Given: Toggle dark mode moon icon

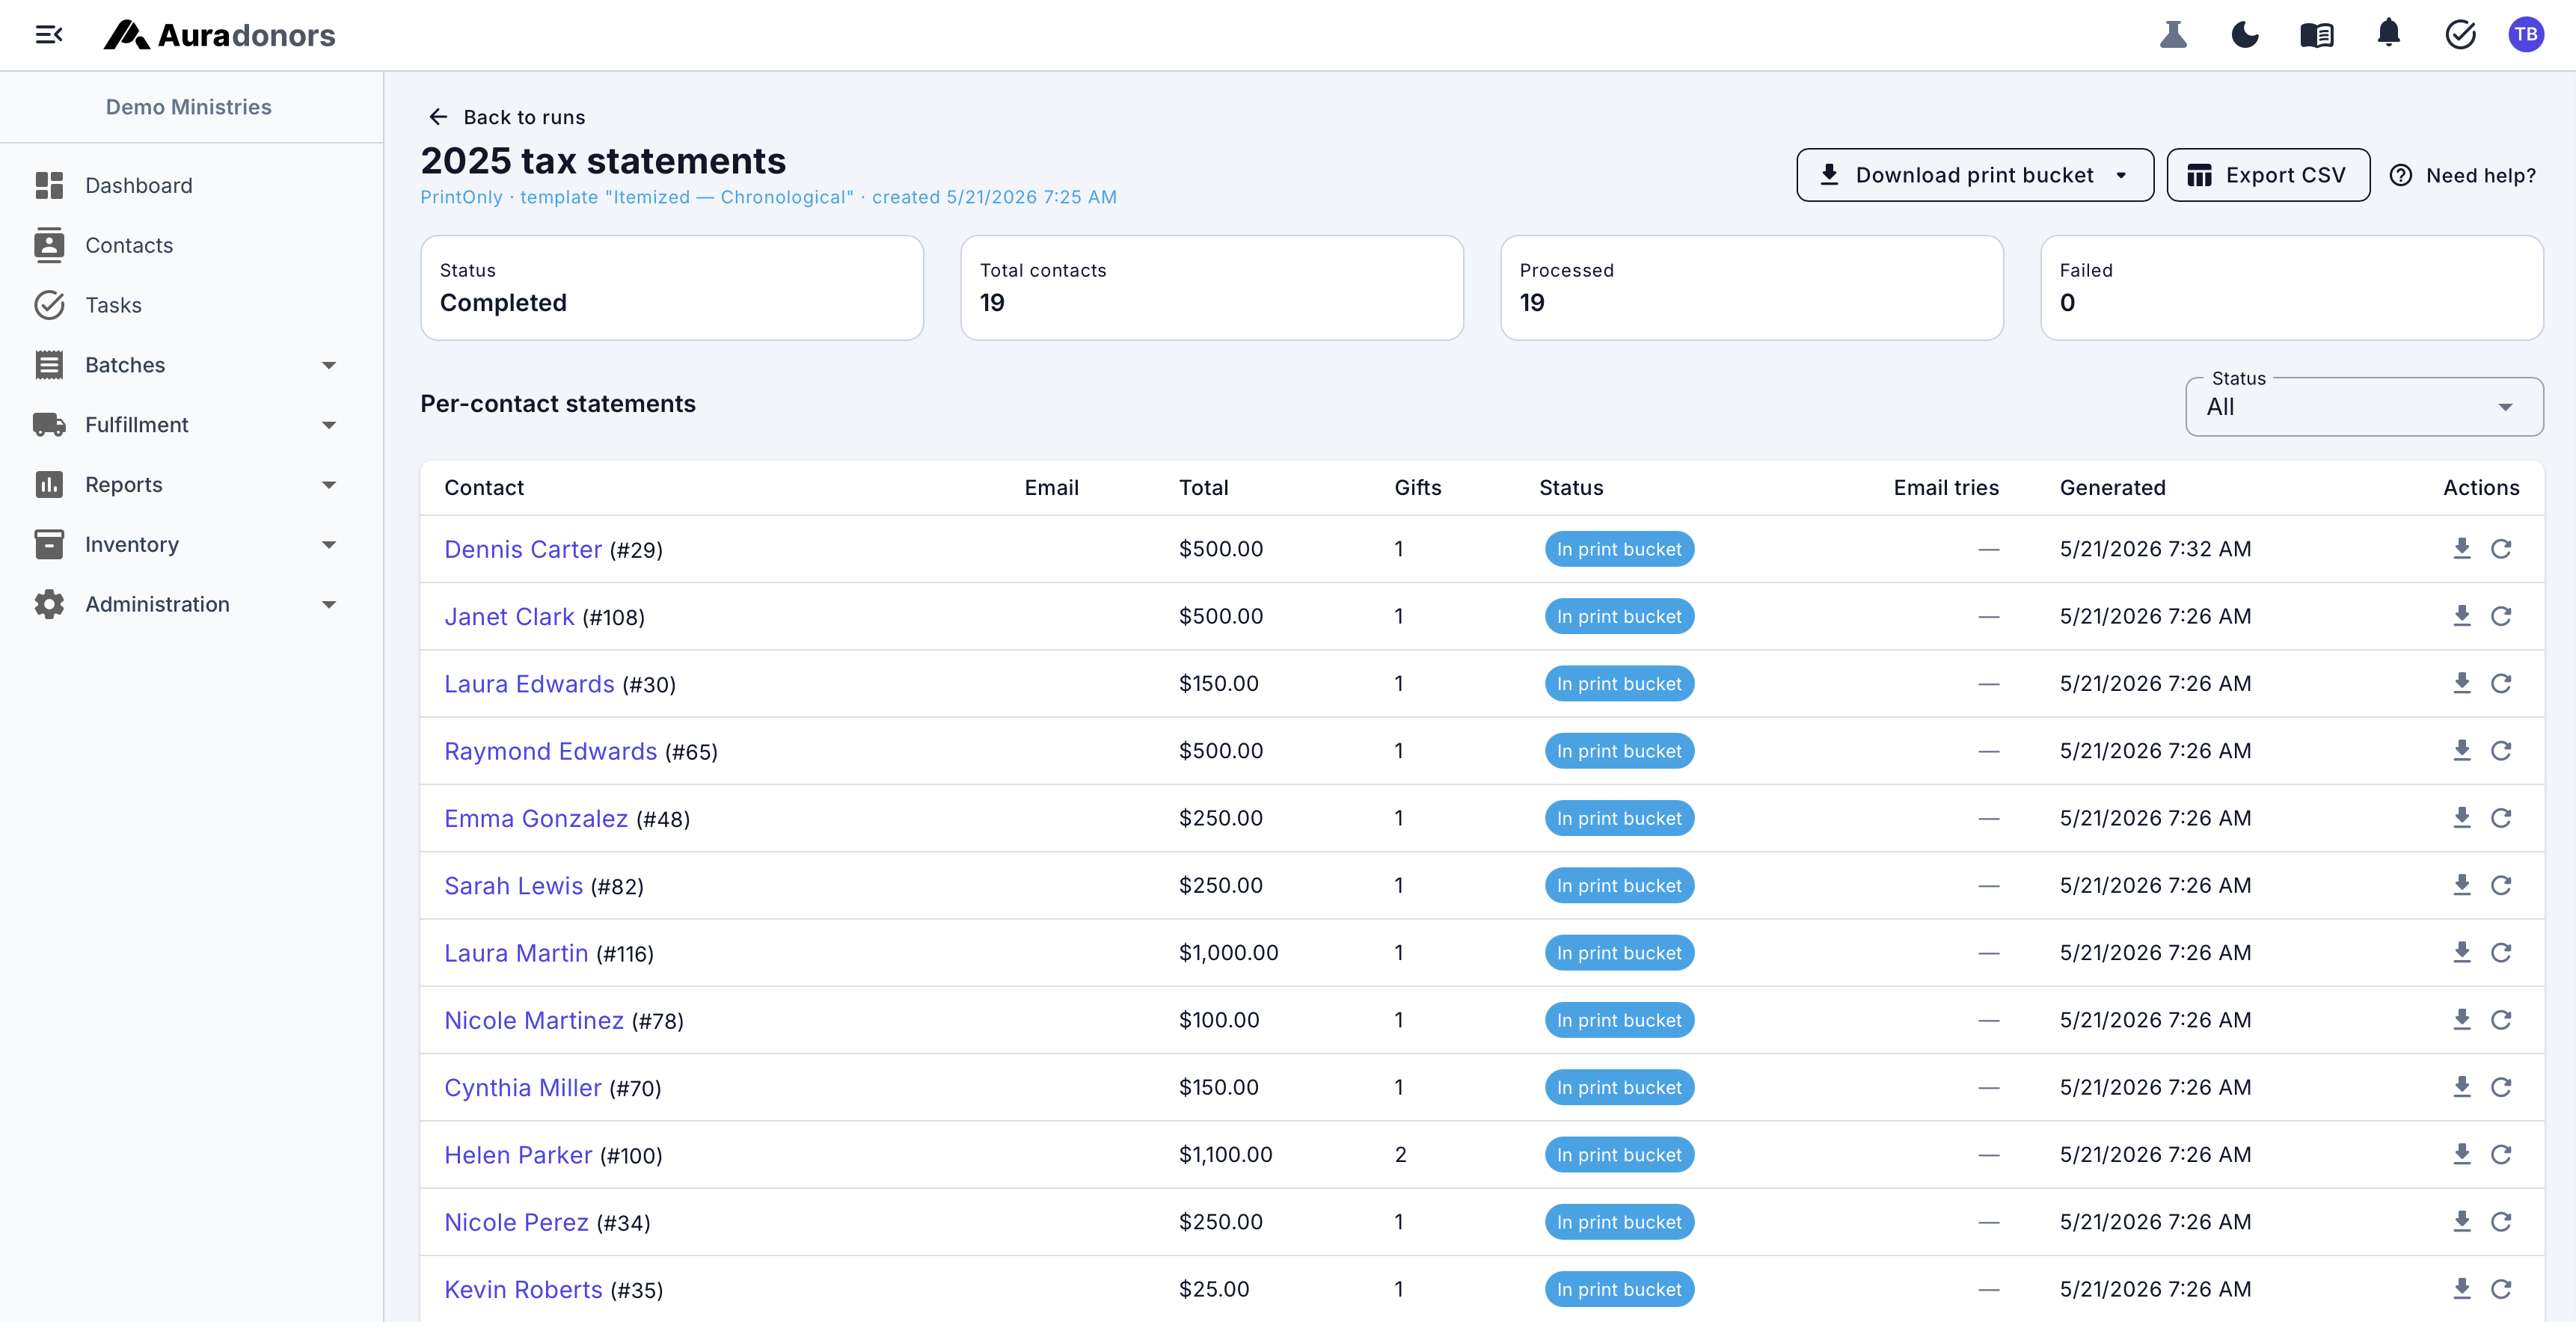Looking at the screenshot, I should [2245, 35].
